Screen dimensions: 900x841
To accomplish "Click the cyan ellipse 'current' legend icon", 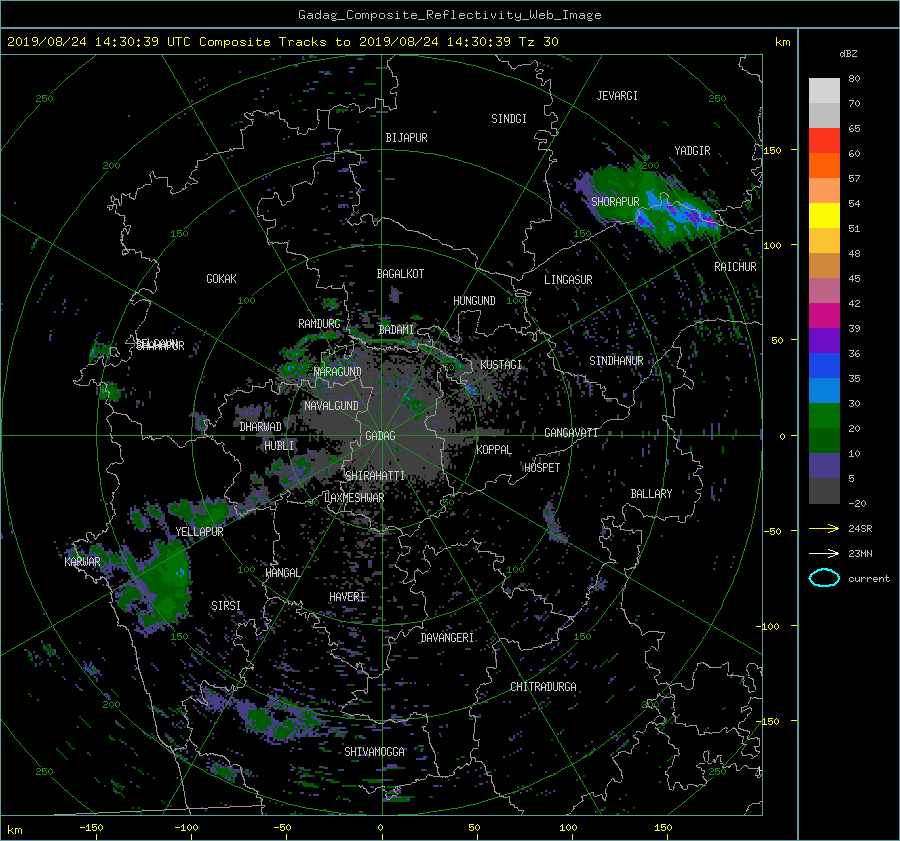I will click(824, 578).
